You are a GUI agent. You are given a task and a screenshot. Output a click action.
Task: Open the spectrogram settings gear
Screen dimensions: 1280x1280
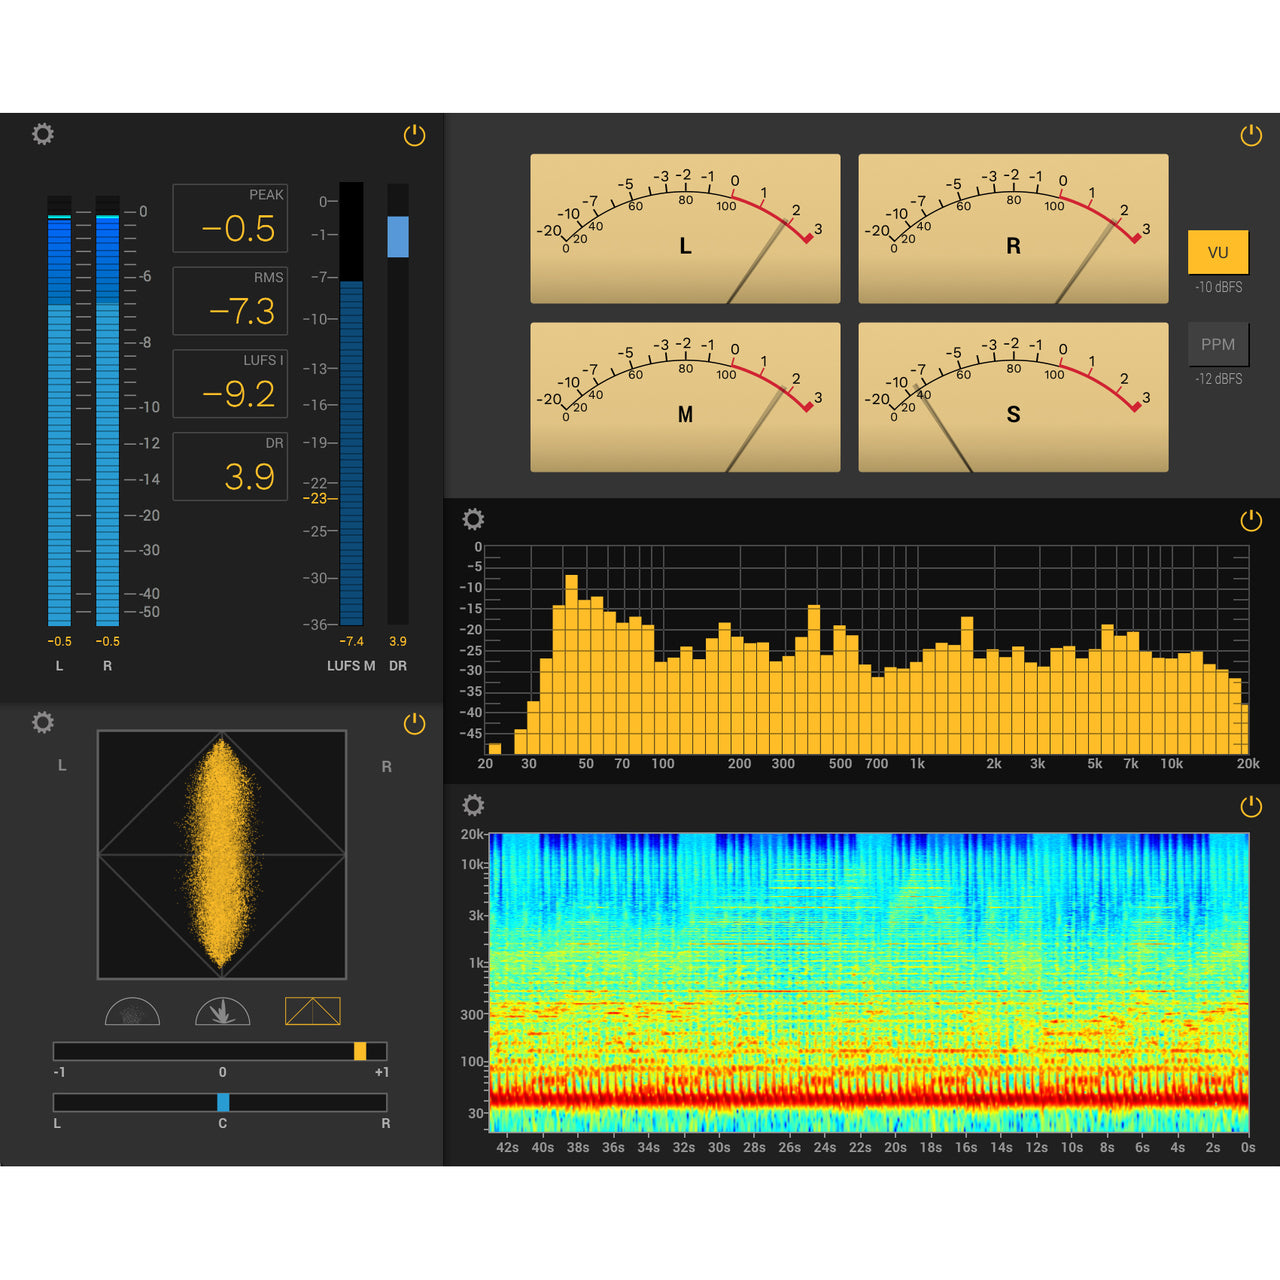(x=473, y=804)
